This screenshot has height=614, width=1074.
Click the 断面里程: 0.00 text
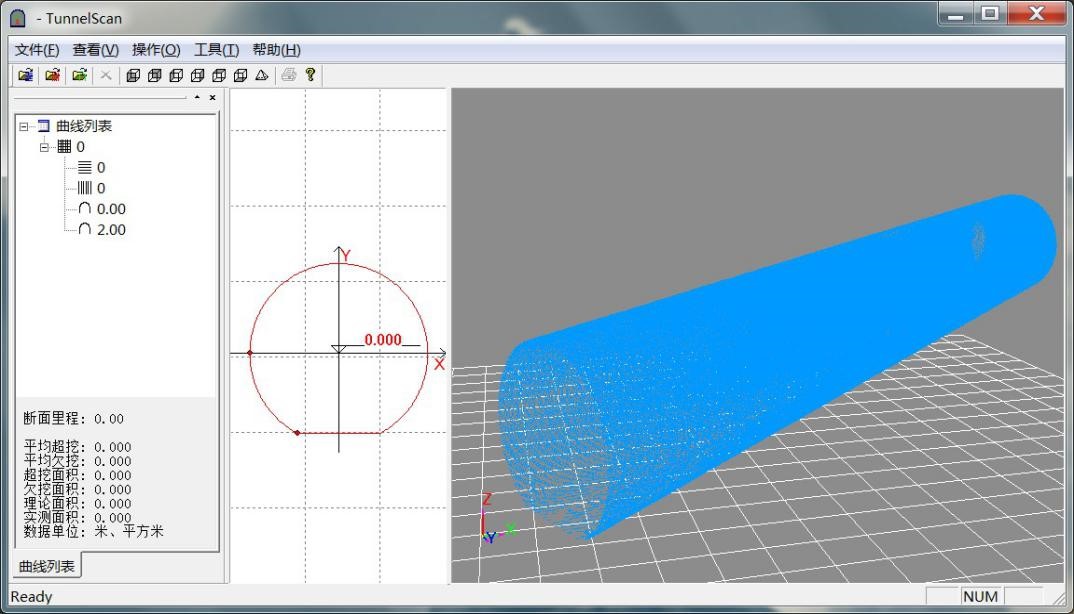pos(74,419)
